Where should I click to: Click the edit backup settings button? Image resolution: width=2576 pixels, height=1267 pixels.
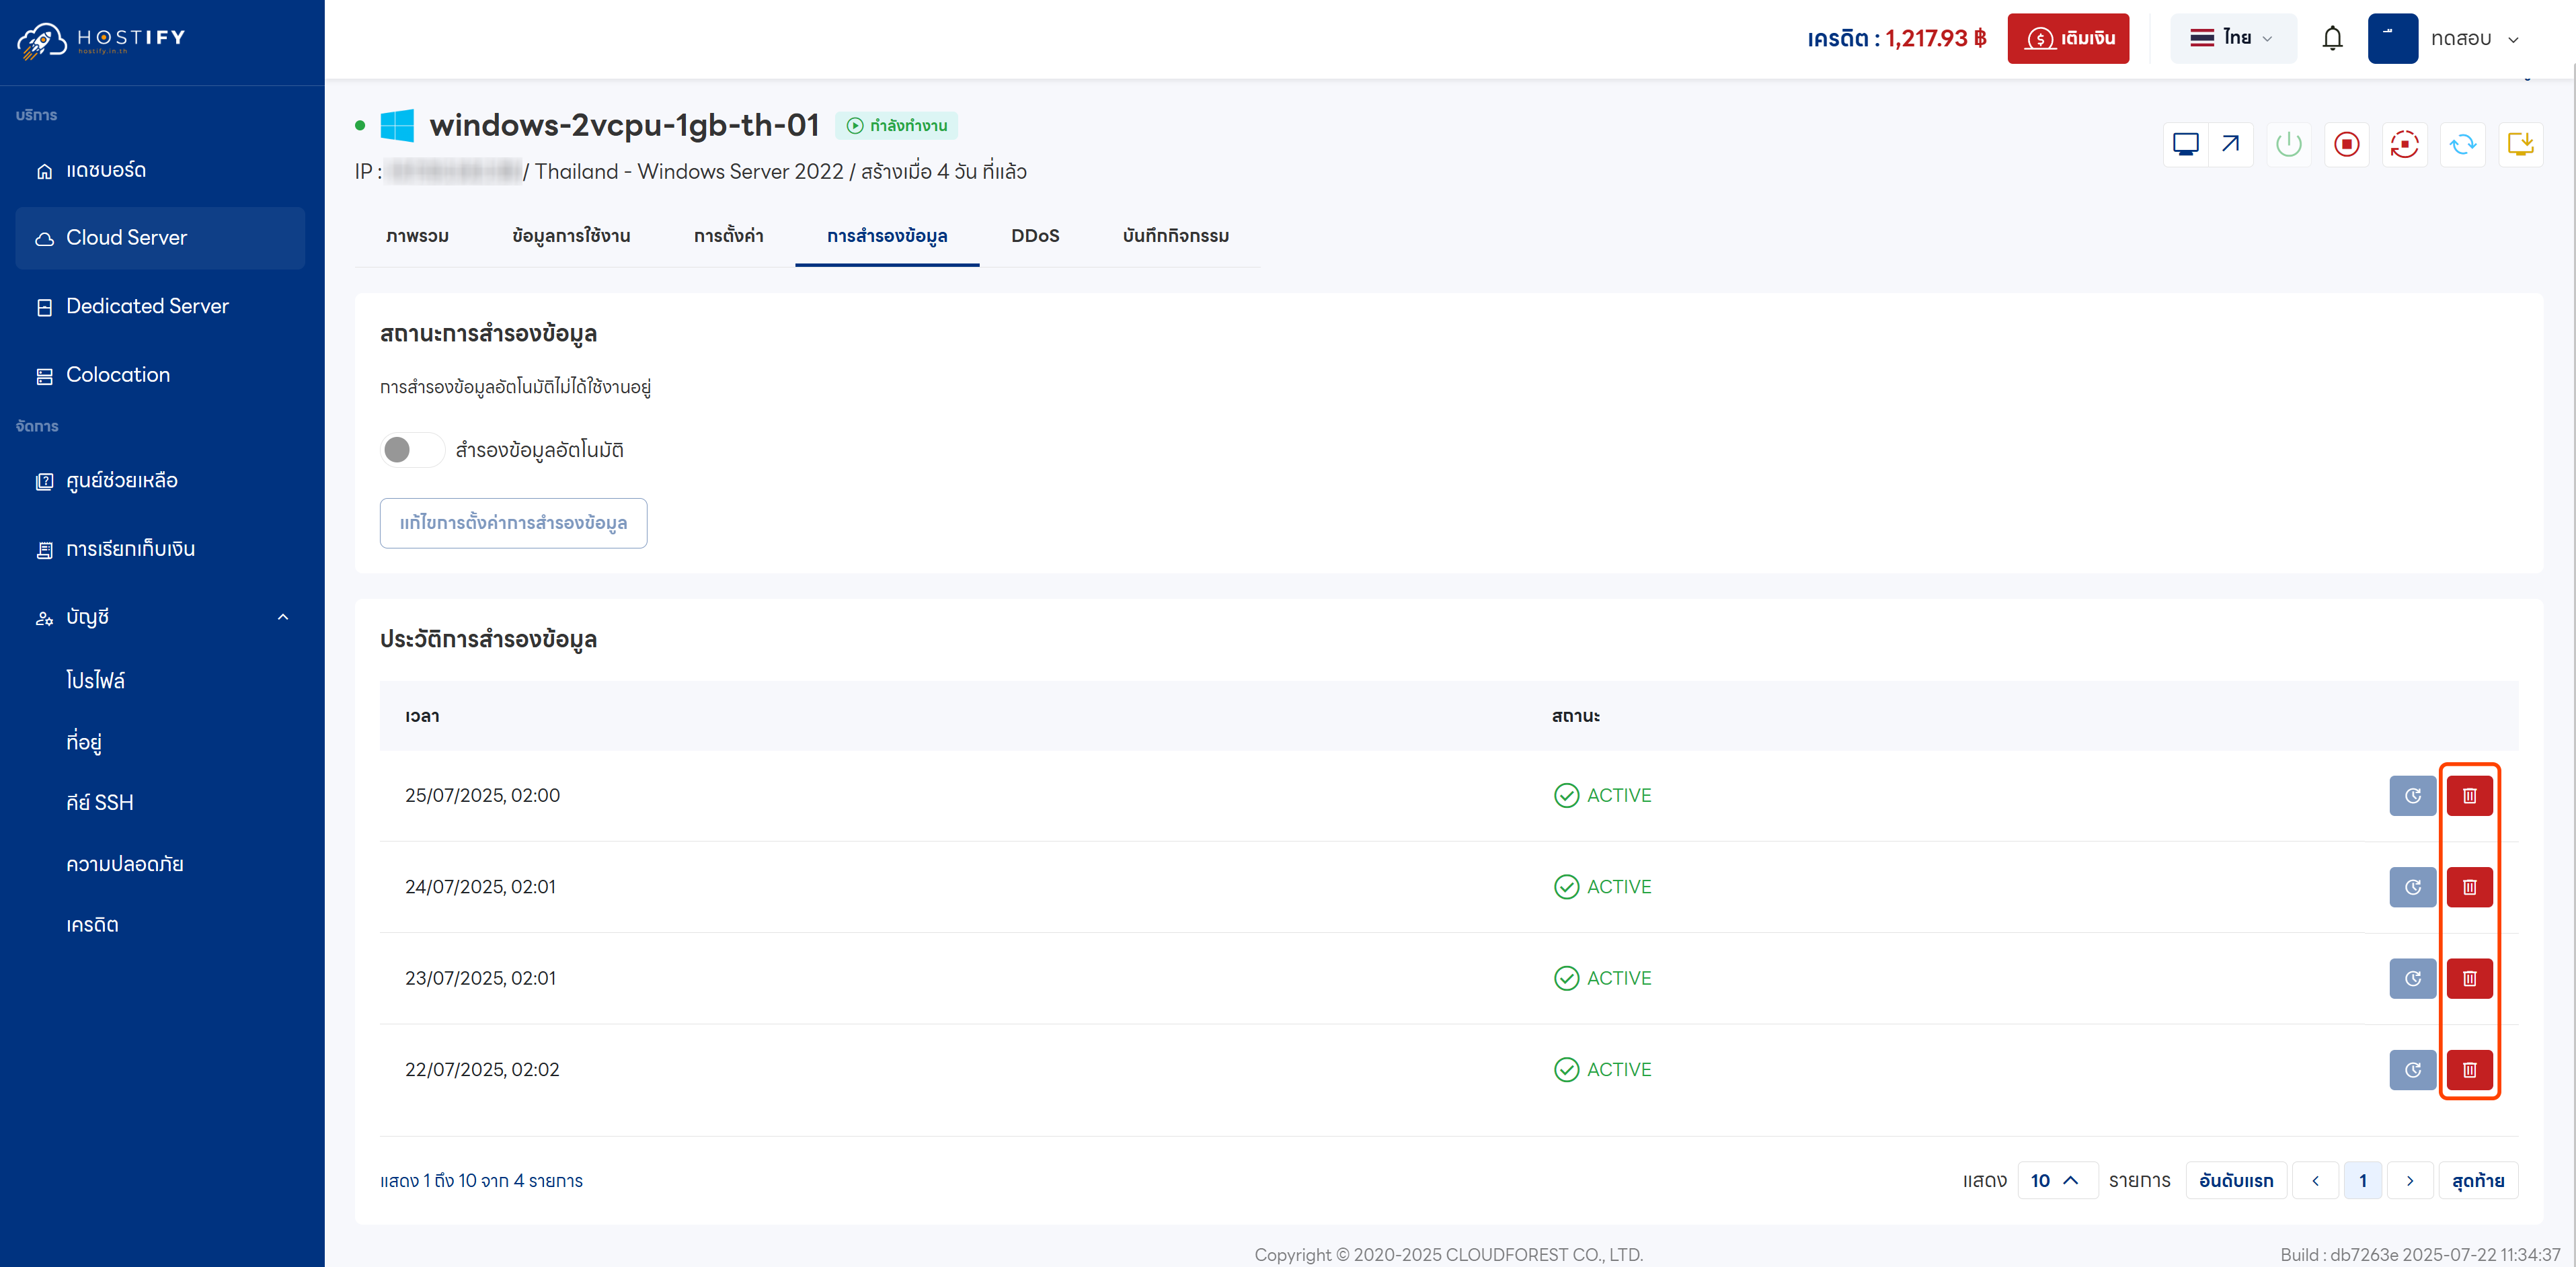point(513,523)
